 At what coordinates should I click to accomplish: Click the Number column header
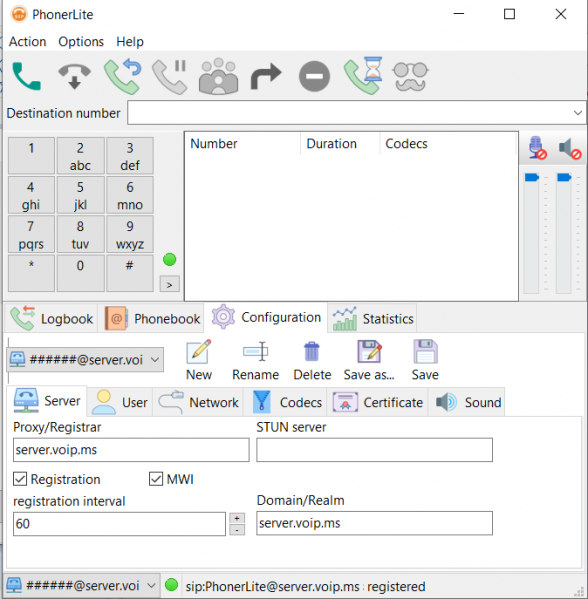tap(214, 144)
